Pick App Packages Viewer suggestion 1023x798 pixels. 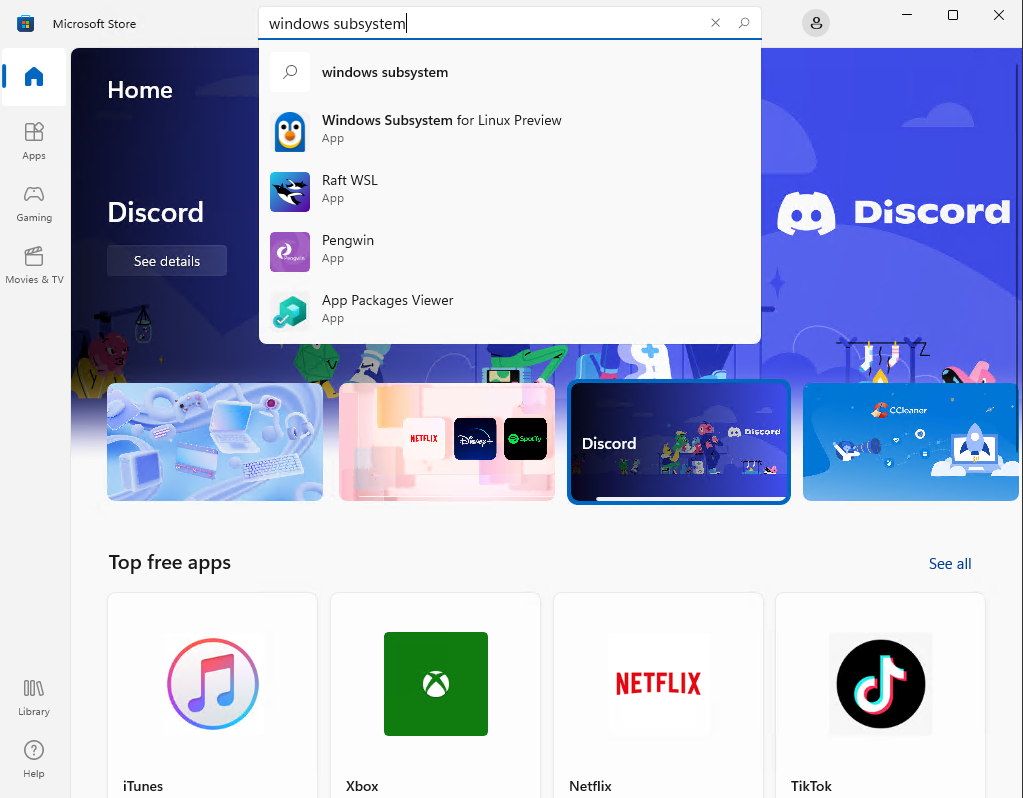pos(387,309)
